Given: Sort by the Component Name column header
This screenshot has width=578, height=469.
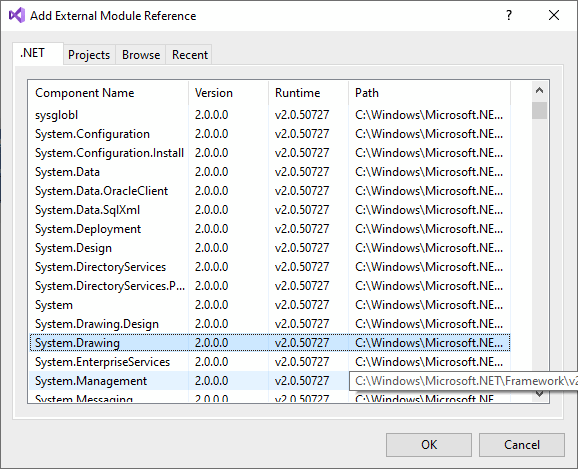Looking at the screenshot, I should tap(108, 93).
